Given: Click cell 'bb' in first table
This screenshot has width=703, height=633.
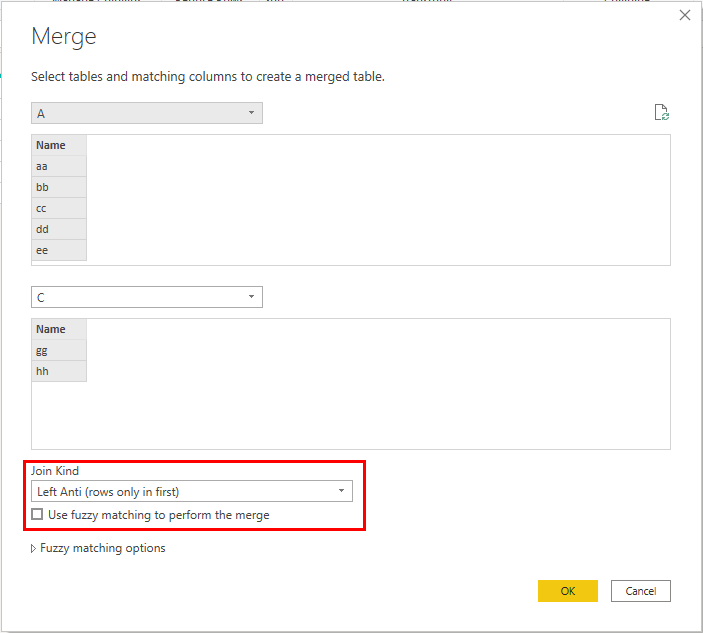Looking at the screenshot, I should (59, 187).
